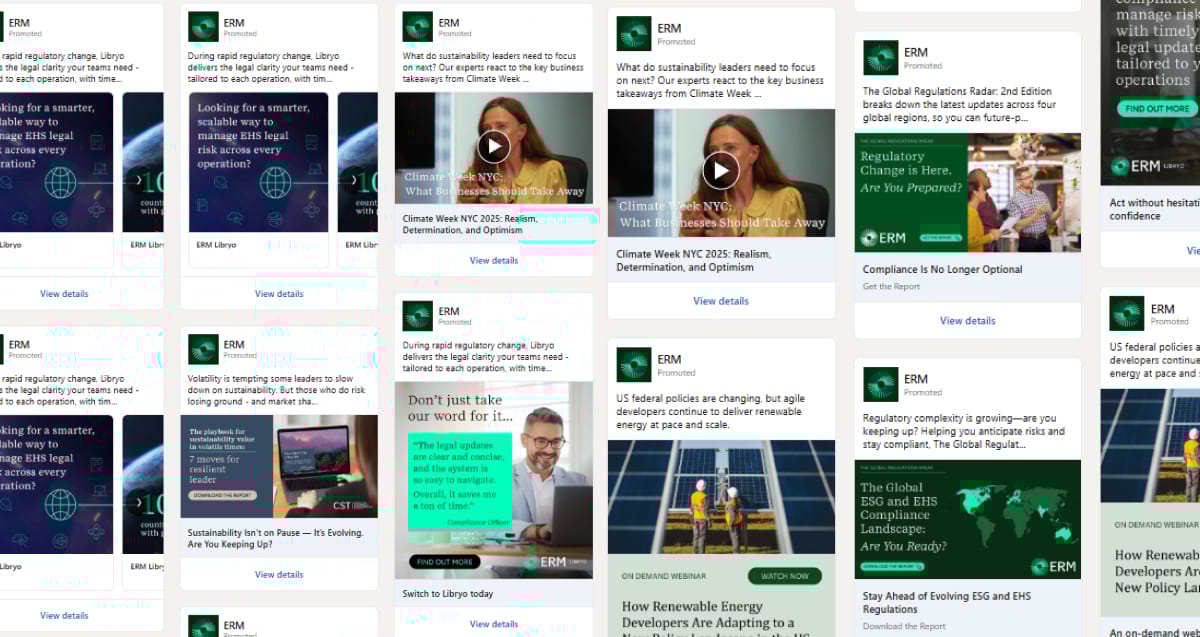The image size is (1200, 637).
Task: Play the larger Climate Week NYC video
Action: tap(721, 170)
